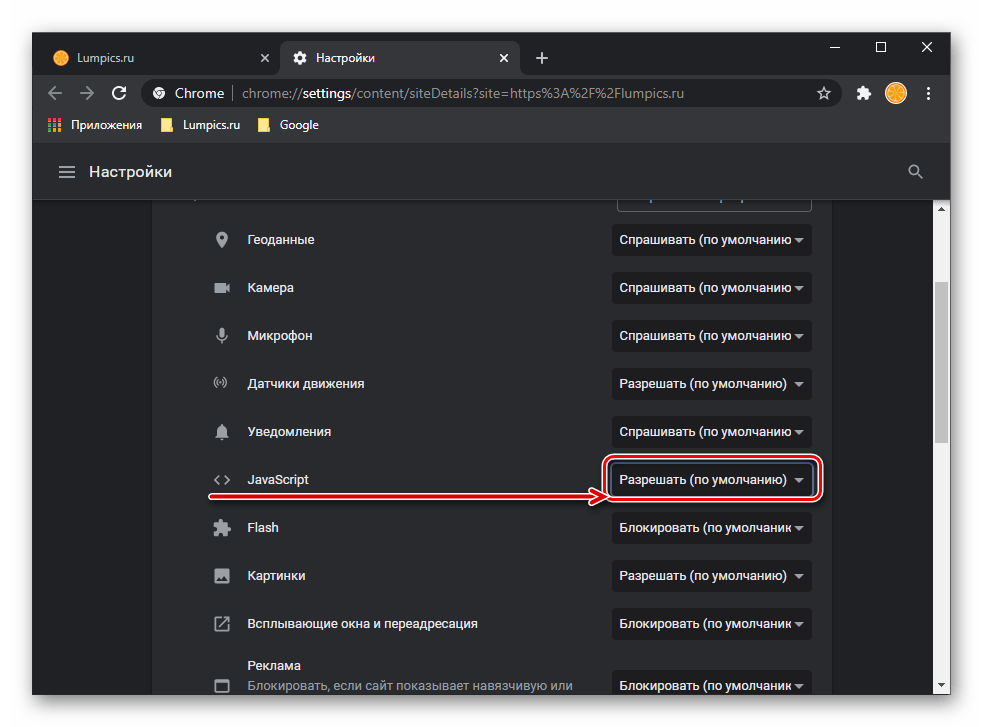This screenshot has width=983, height=727.
Task: Open the Геоданные permission dropdown
Action: [711, 240]
